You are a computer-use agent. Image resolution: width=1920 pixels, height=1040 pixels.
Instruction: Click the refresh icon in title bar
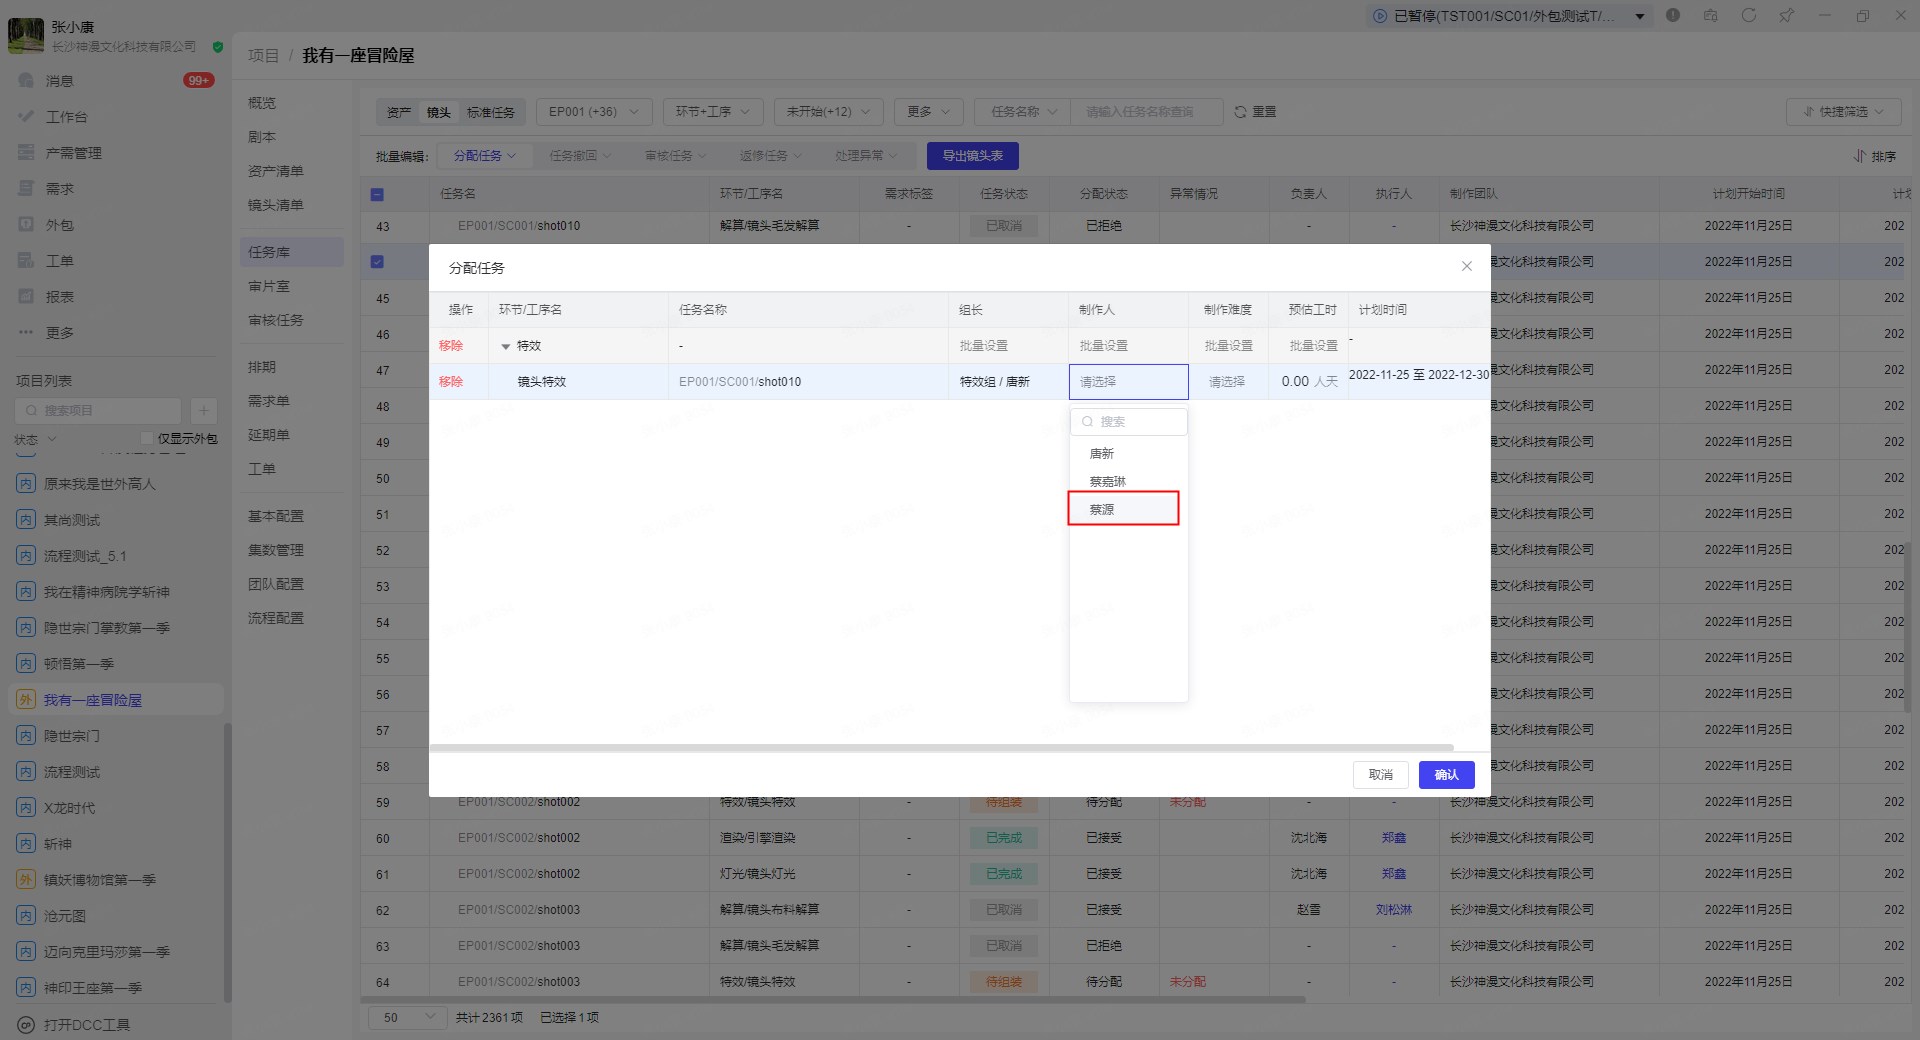coord(1748,16)
